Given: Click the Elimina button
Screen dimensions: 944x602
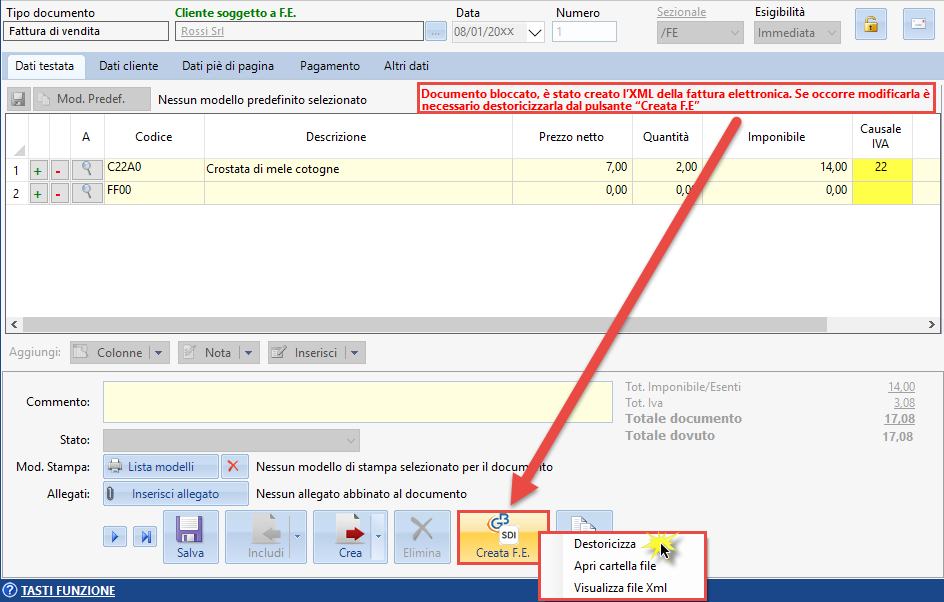Looking at the screenshot, I should [422, 537].
